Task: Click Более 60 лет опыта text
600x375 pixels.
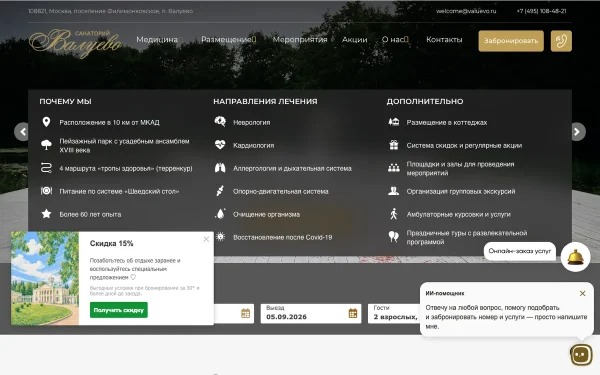Action: (x=90, y=214)
